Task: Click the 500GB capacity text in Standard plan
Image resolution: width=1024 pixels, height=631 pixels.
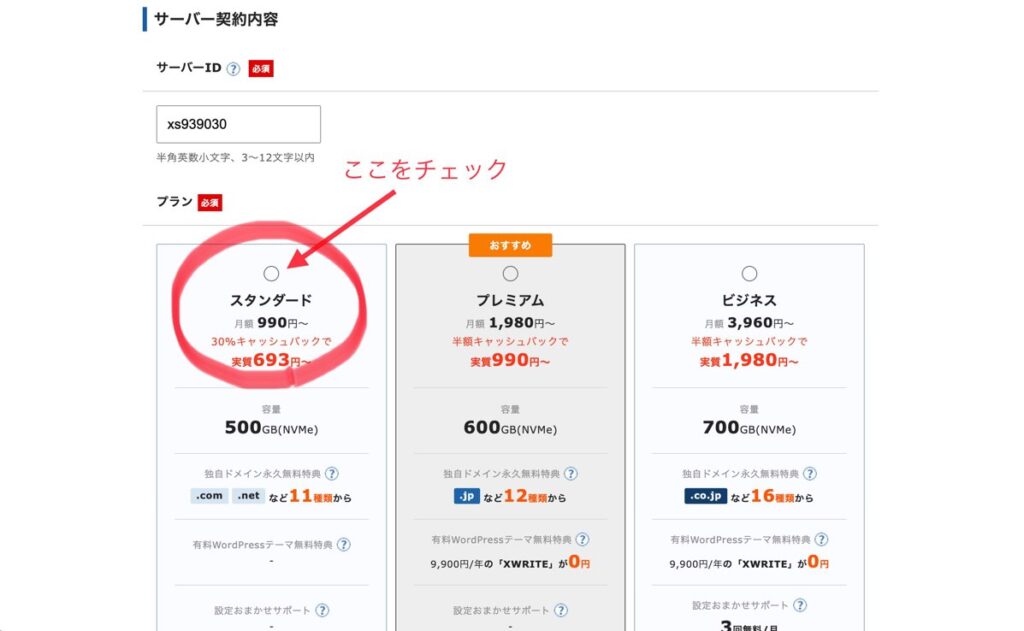Action: pyautogui.click(x=271, y=428)
